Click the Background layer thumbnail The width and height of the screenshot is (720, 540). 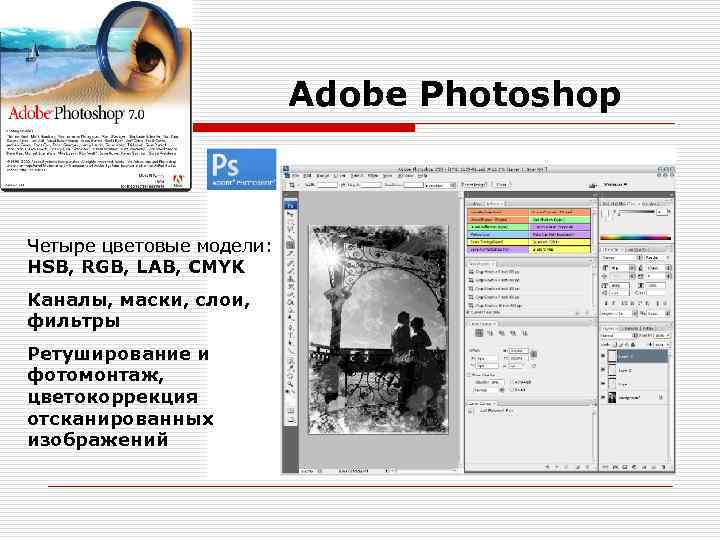[x=612, y=397]
